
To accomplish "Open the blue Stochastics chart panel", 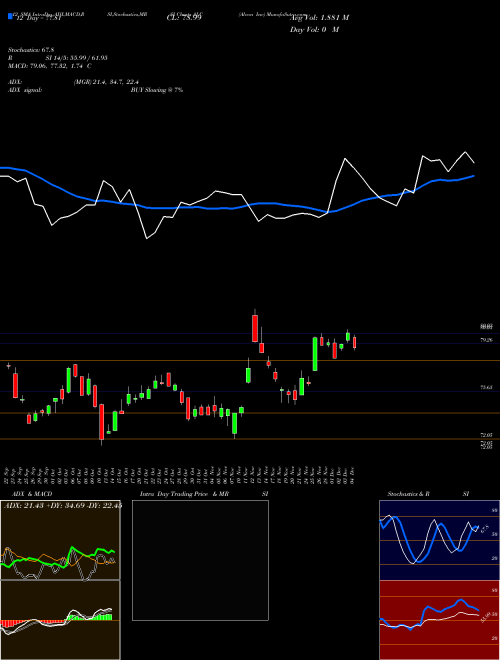I will point(439,540).
